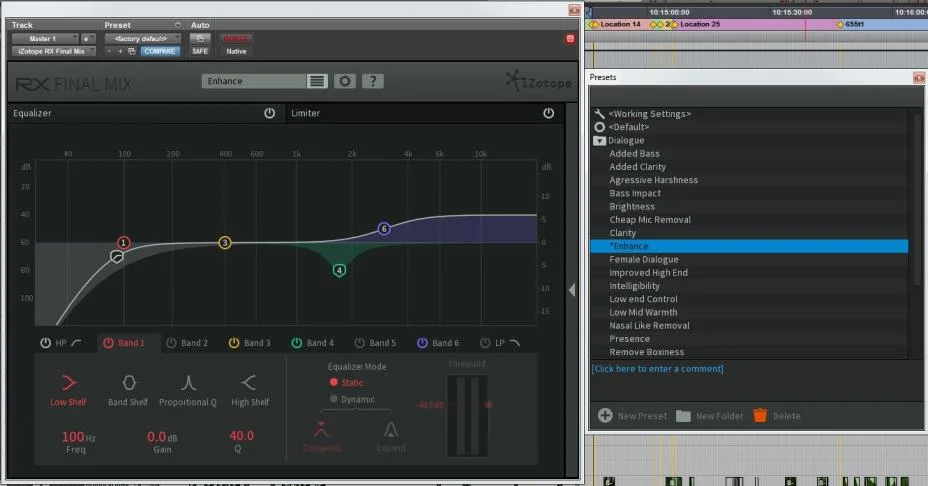Click the next preset plus button

click(120, 52)
